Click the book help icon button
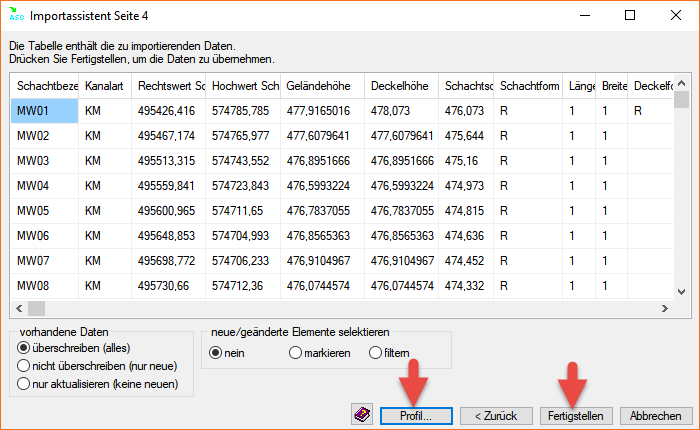The width and height of the screenshot is (700, 430). (x=362, y=415)
